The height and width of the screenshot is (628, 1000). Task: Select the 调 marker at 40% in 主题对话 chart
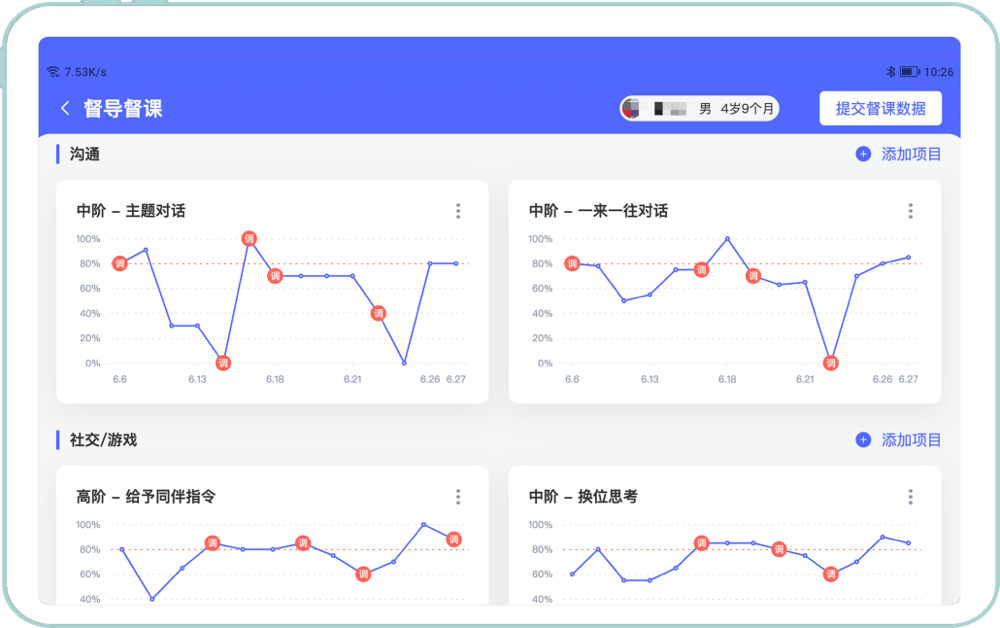pos(378,313)
